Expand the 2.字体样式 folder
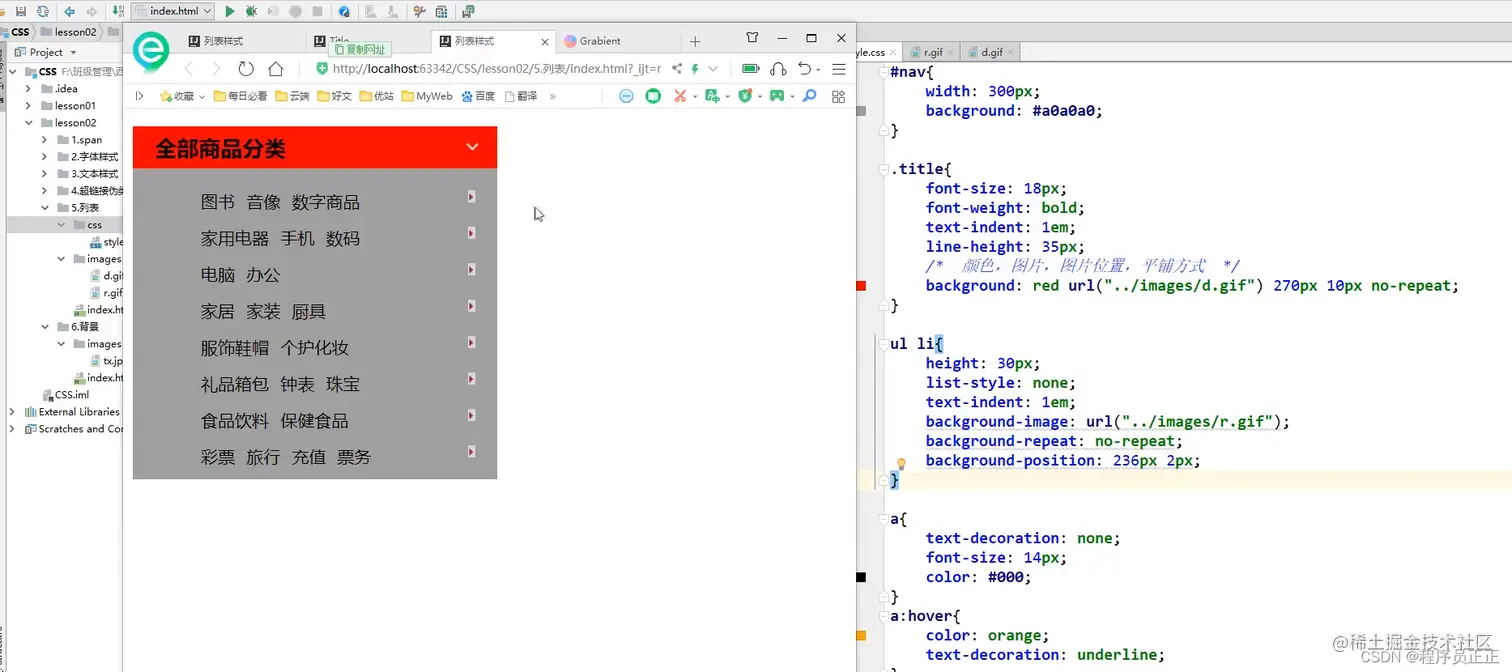Viewport: 1512px width, 672px height. tap(45, 157)
